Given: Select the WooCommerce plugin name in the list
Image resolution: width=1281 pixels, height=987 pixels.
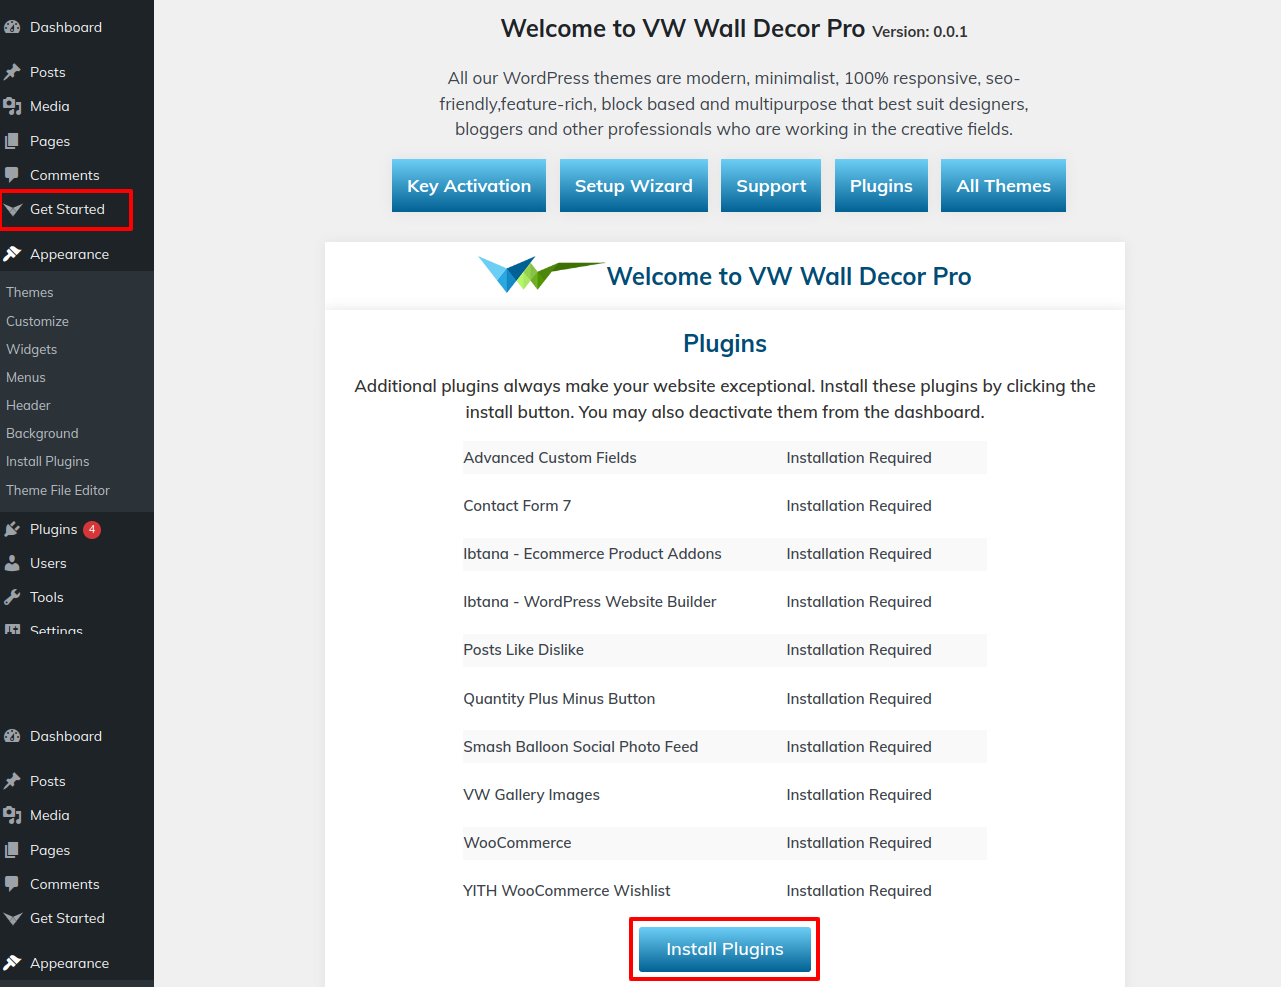Looking at the screenshot, I should pos(517,843).
